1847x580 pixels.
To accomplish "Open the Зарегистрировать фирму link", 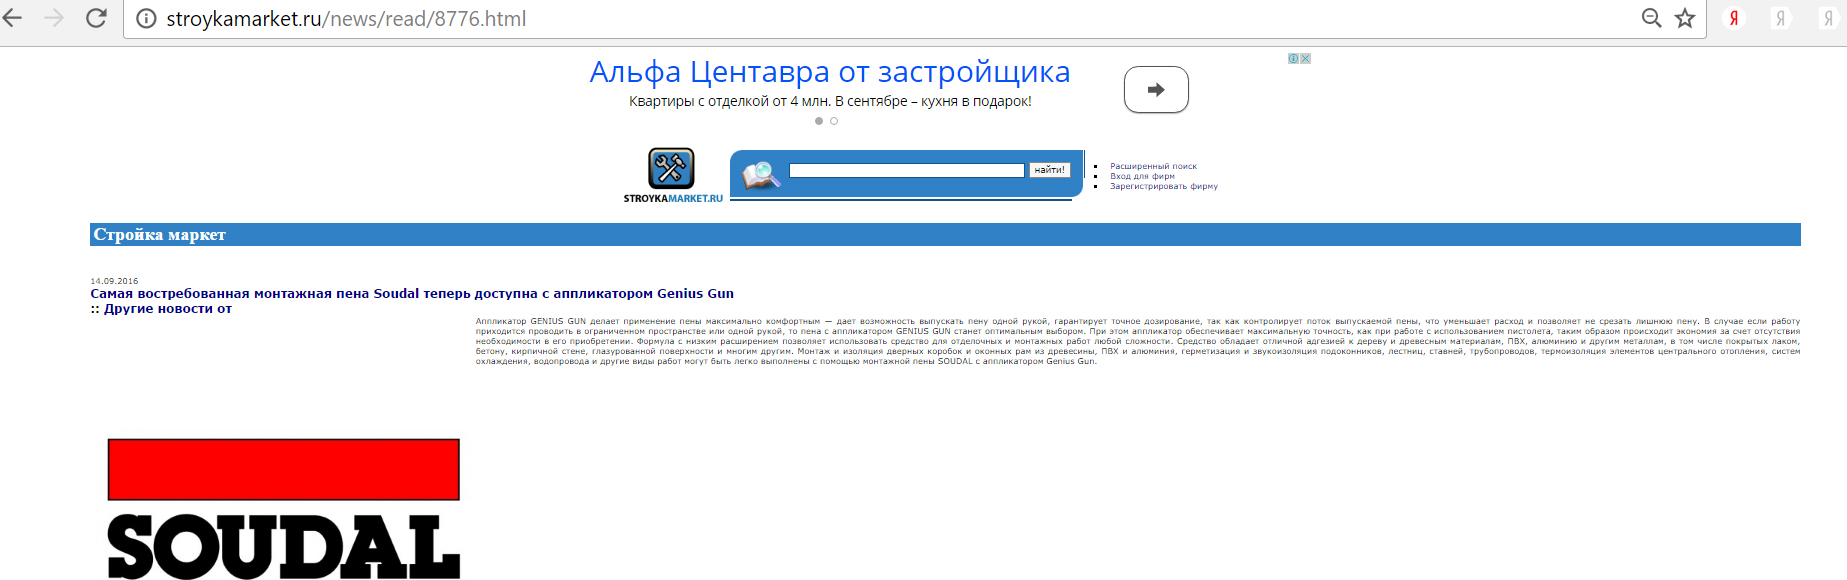I will click(1164, 186).
